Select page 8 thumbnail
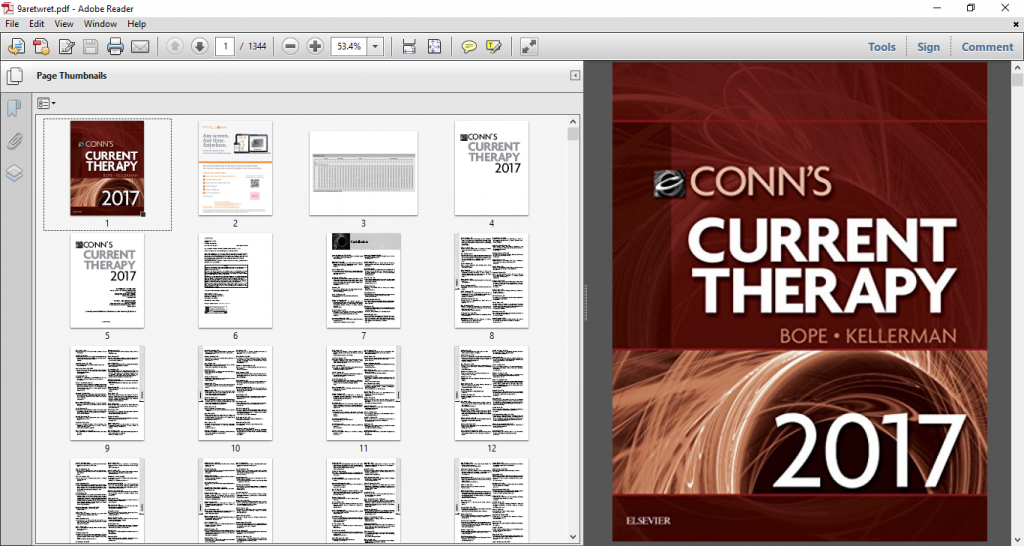Image resolution: width=1024 pixels, height=546 pixels. pyautogui.click(x=492, y=281)
